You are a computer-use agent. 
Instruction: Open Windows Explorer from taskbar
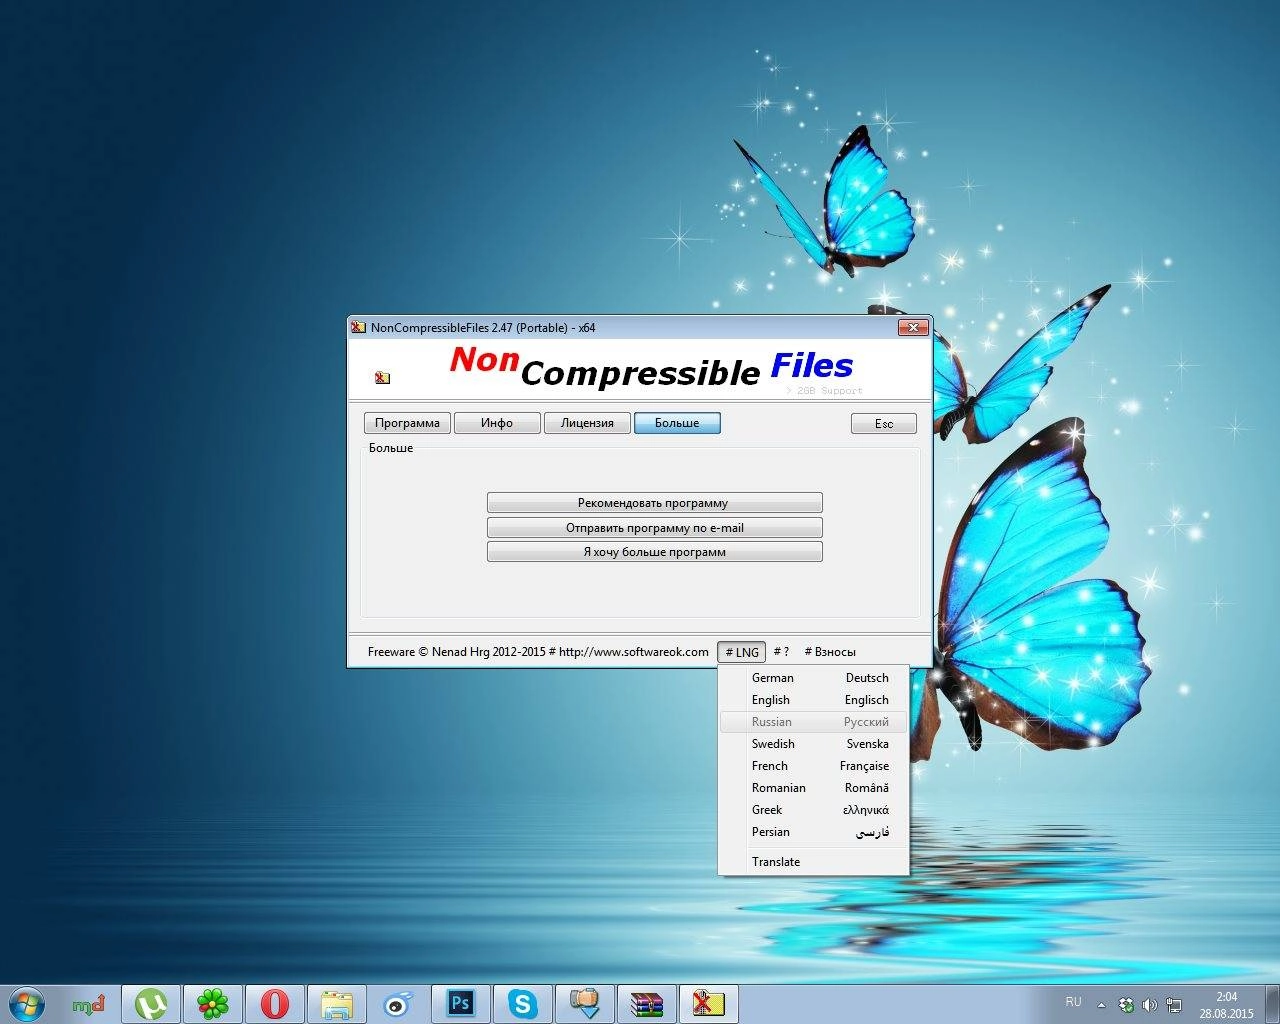[x=337, y=1003]
